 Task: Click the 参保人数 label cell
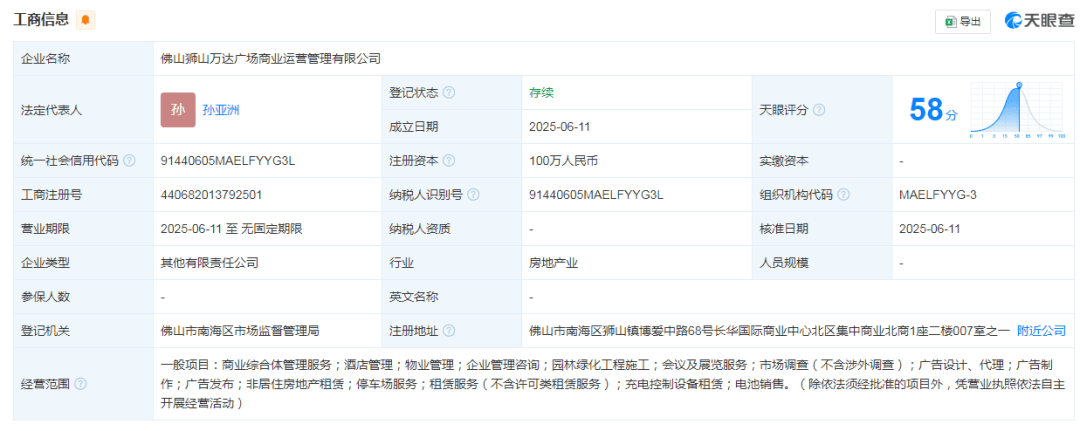[x=83, y=297]
